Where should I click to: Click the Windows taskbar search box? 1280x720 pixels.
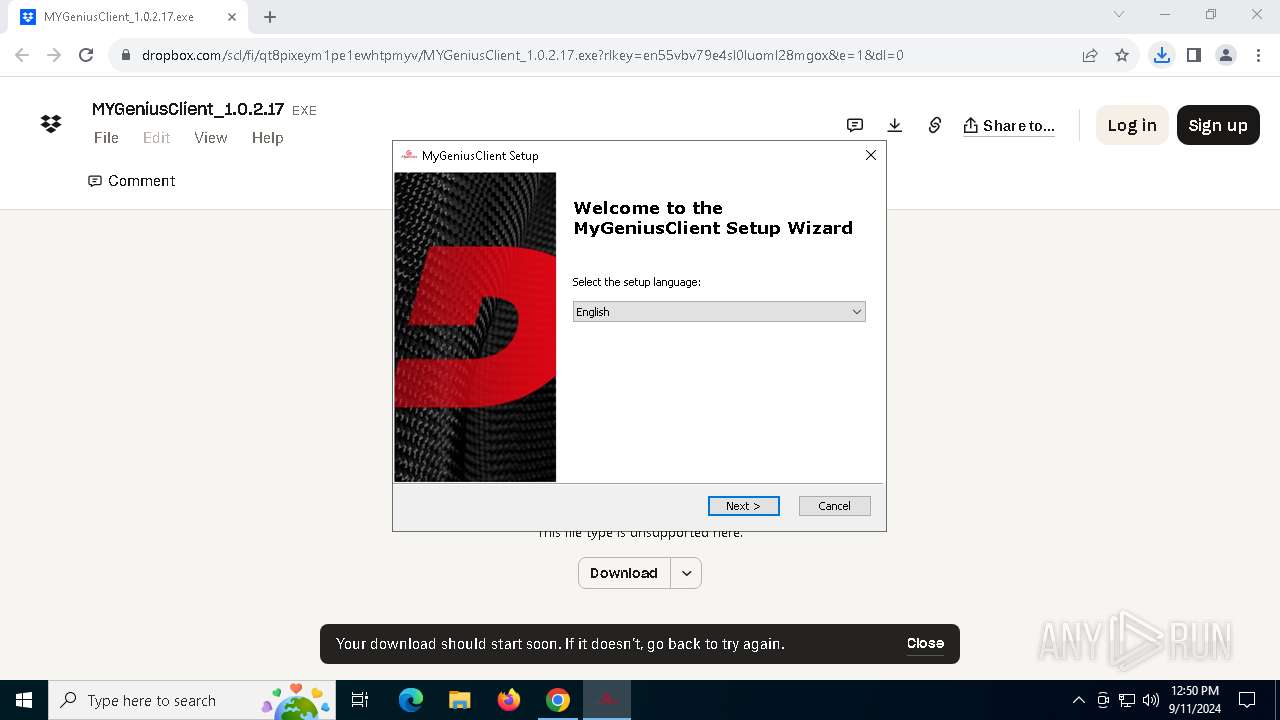tap(194, 700)
